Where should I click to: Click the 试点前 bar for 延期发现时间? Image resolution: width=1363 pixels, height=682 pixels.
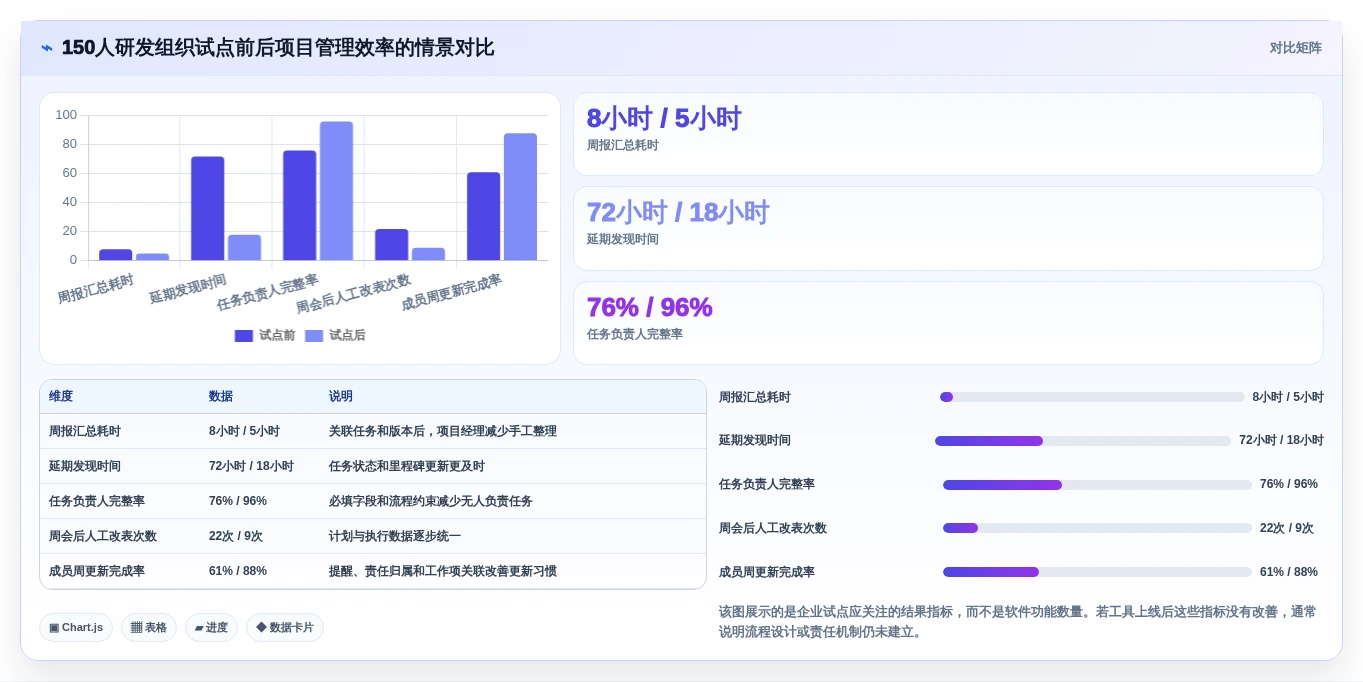[207, 208]
